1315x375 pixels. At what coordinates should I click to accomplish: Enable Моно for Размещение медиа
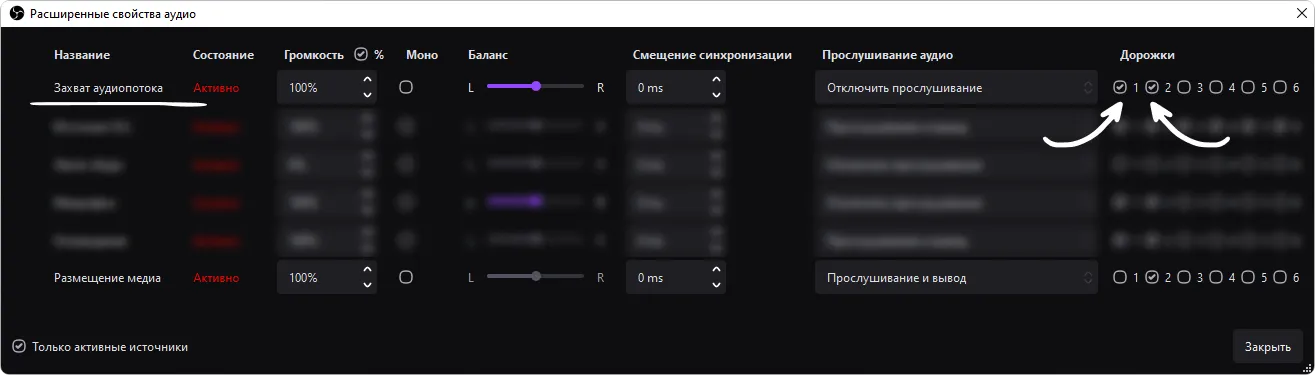pyautogui.click(x=406, y=277)
